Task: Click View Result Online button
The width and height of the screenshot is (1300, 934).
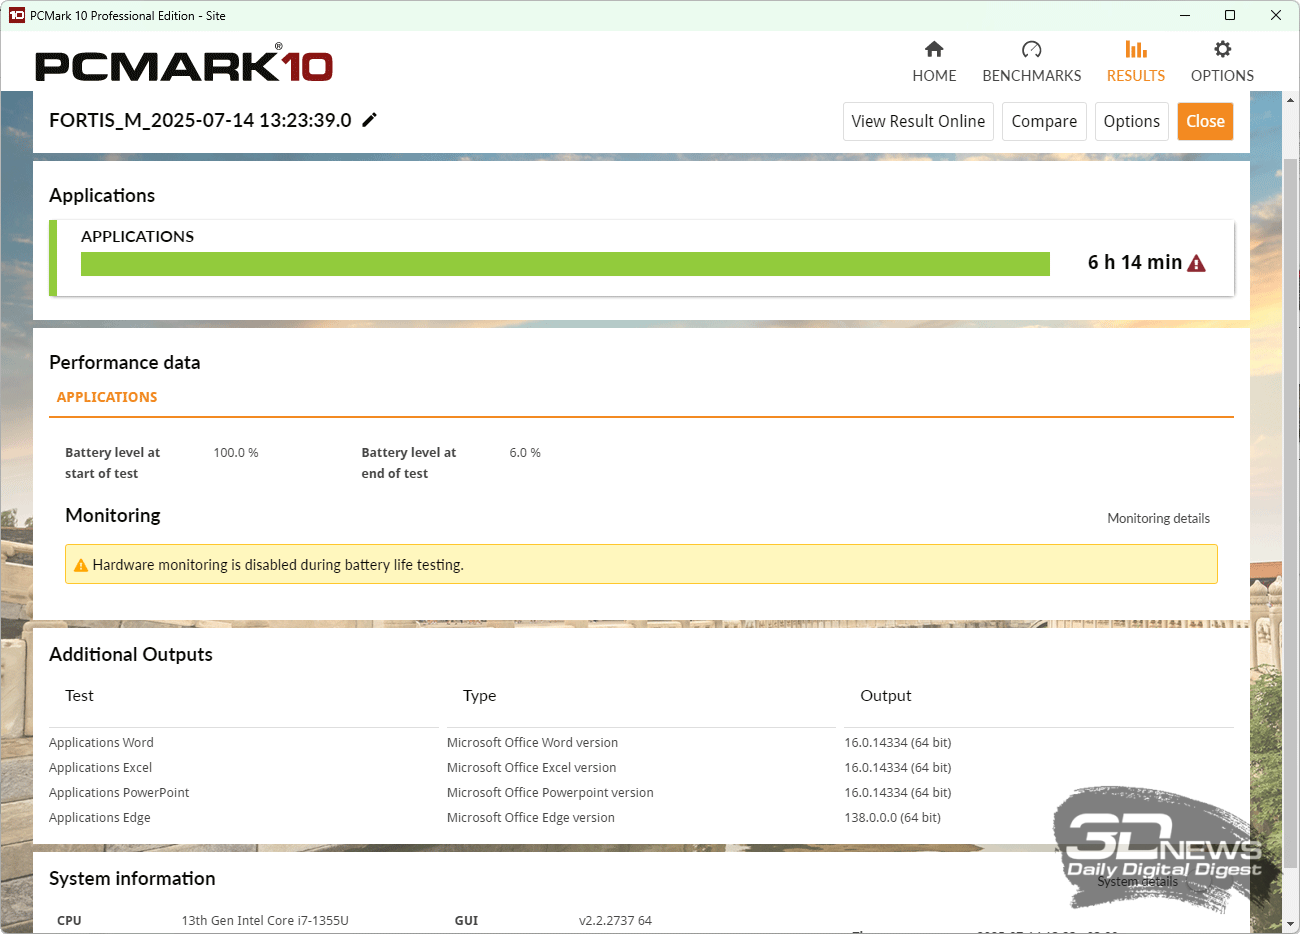Action: pos(918,121)
